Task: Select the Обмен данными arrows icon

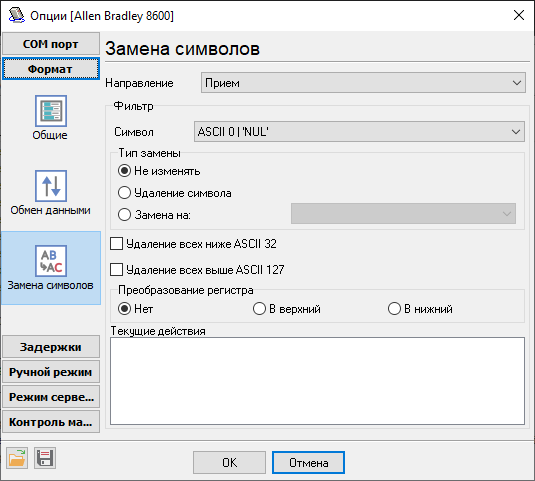Action: pyautogui.click(x=50, y=186)
